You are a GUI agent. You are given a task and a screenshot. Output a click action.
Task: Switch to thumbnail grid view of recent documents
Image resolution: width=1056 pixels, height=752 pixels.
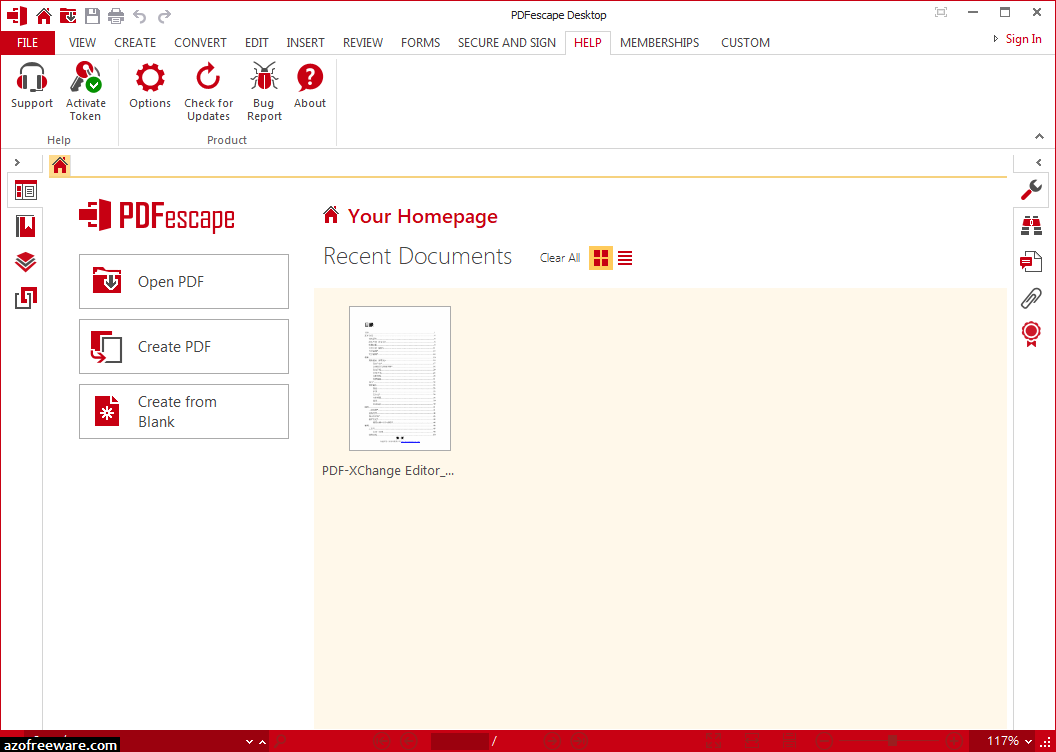(x=601, y=258)
